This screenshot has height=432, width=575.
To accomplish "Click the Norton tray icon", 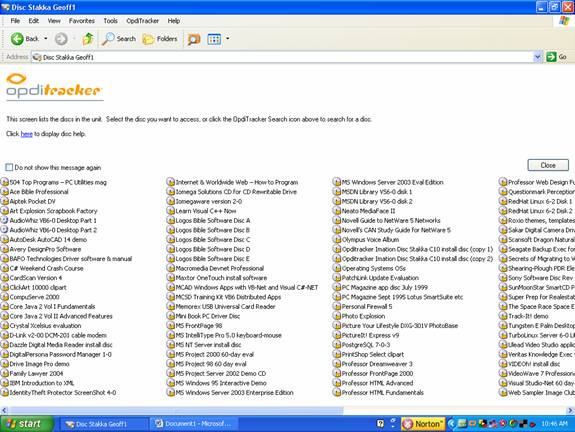I will (x=423, y=424).
